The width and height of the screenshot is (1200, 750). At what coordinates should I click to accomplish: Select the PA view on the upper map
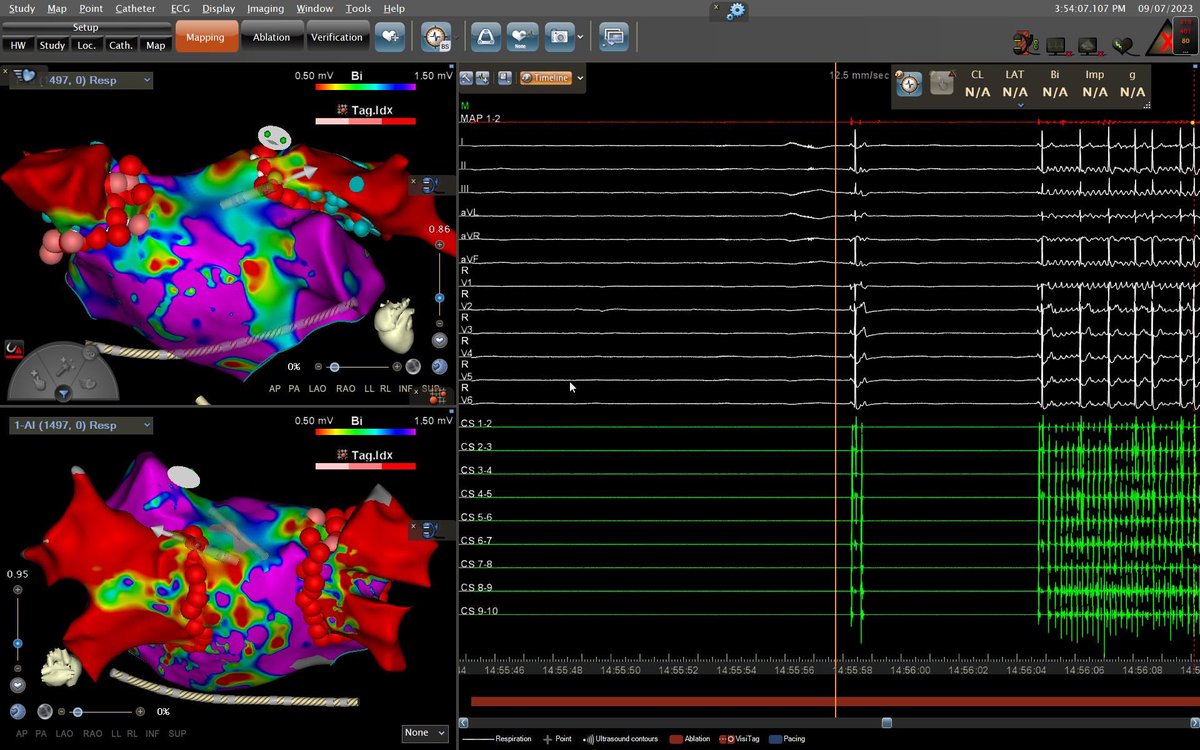coord(295,388)
